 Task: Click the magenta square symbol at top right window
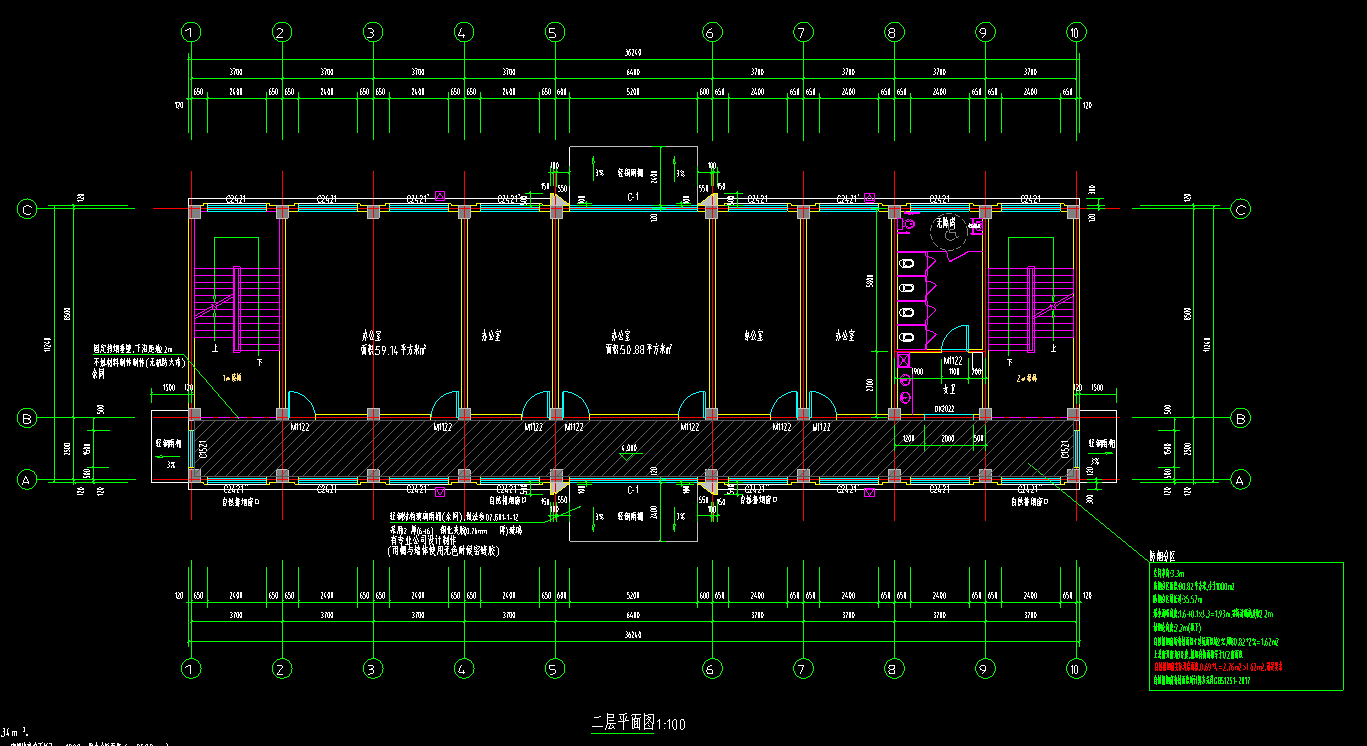869,197
